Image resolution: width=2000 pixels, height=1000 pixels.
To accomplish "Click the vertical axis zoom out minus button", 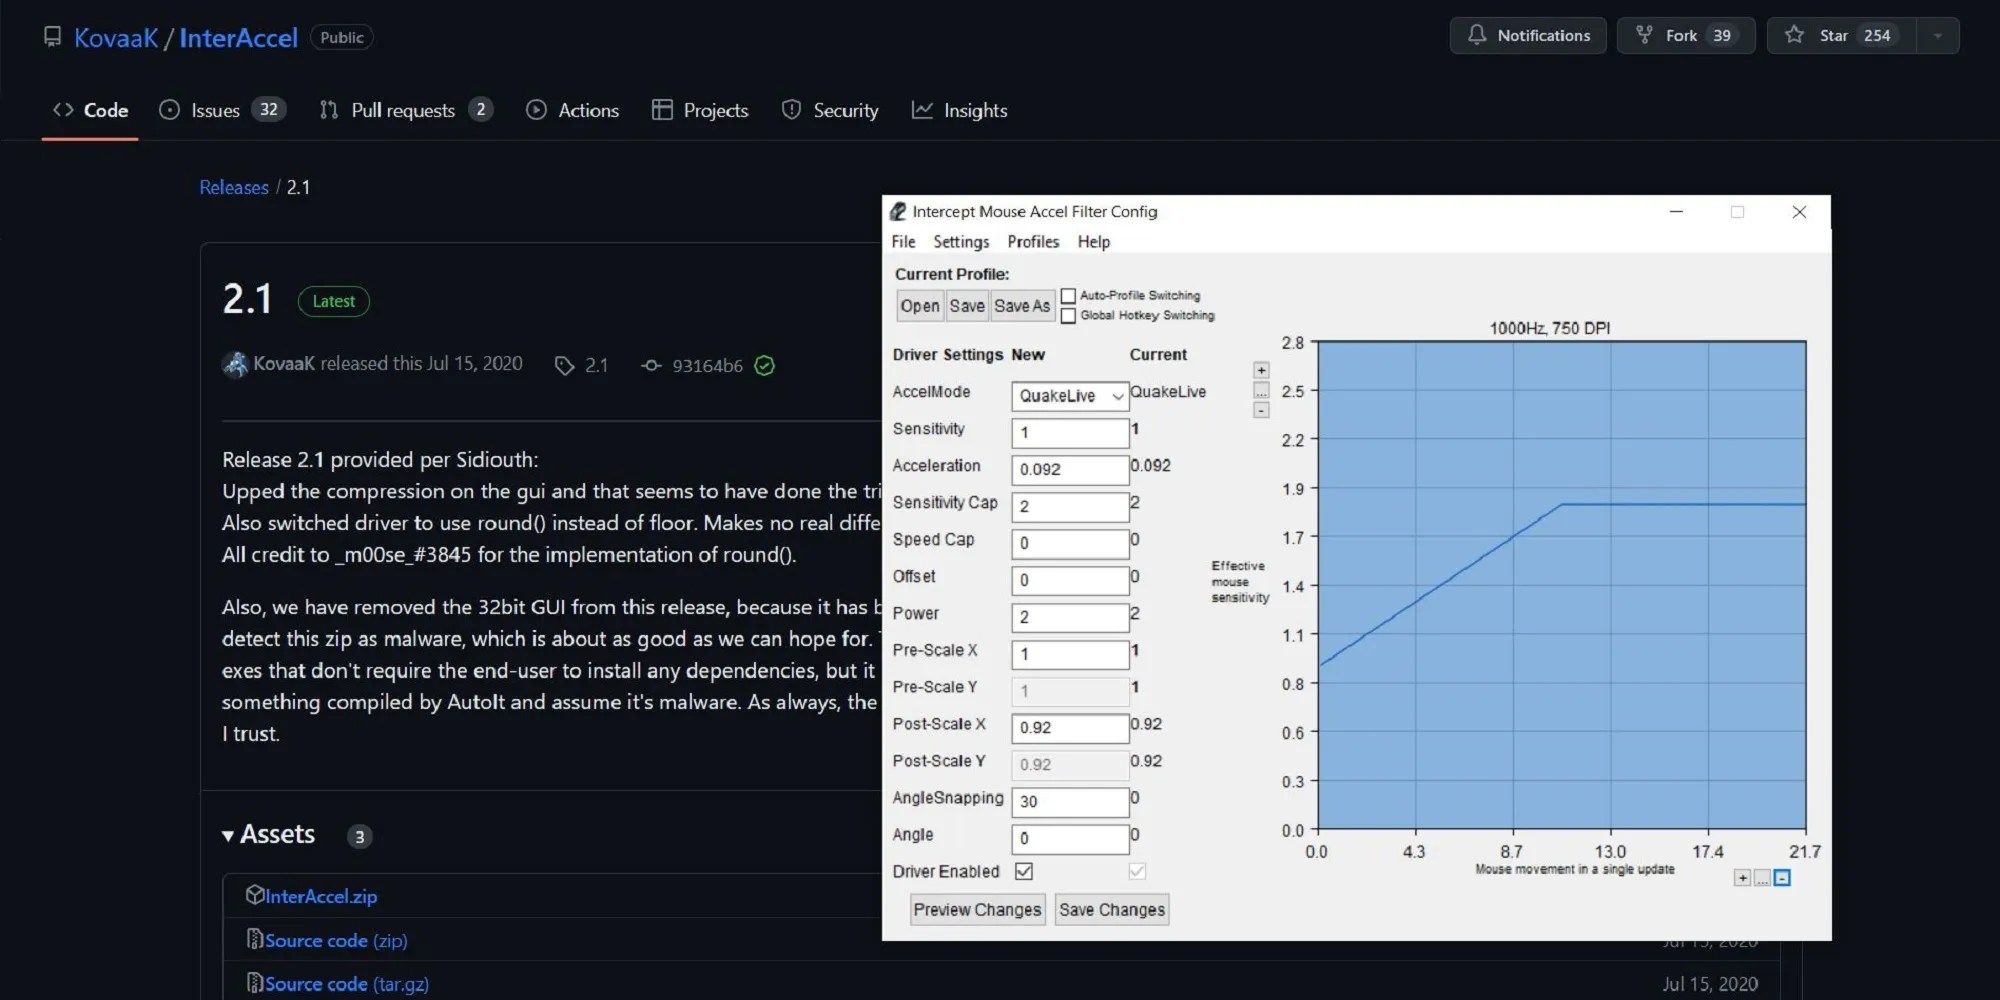I will click(1261, 410).
